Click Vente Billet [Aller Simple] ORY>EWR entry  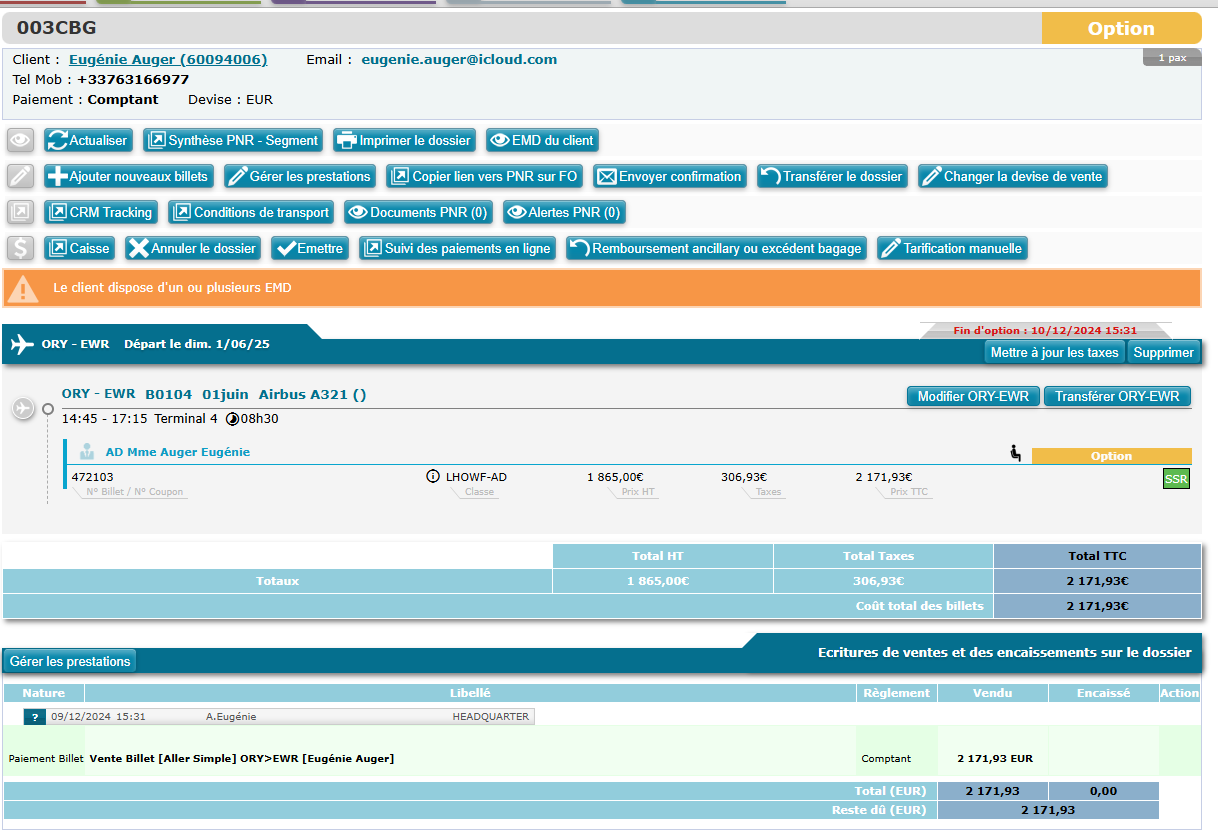click(242, 759)
